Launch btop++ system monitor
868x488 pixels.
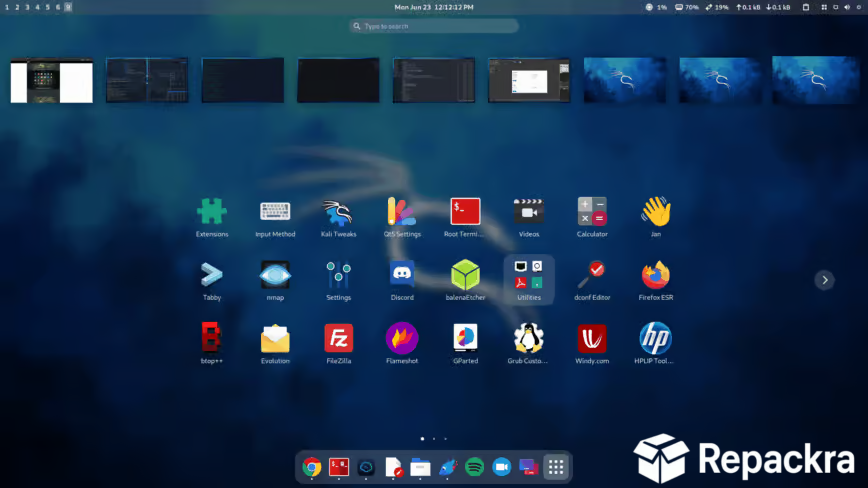(212, 344)
